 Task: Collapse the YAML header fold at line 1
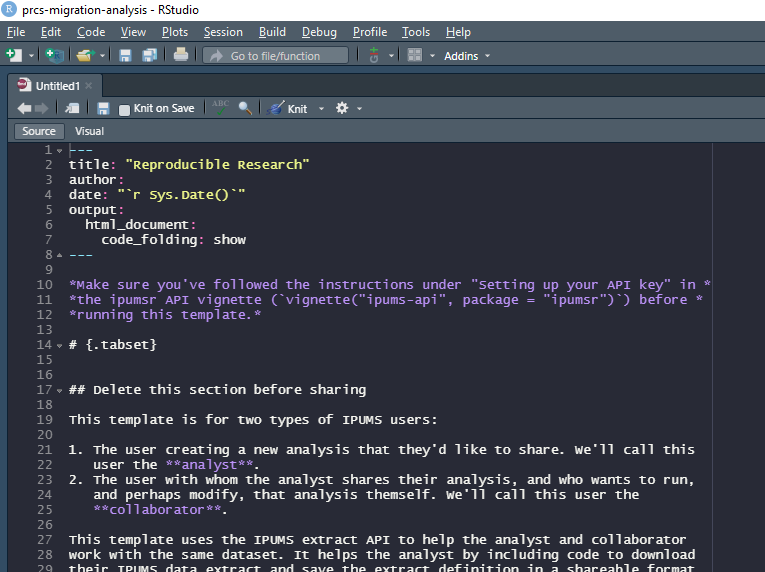[x=60, y=151]
